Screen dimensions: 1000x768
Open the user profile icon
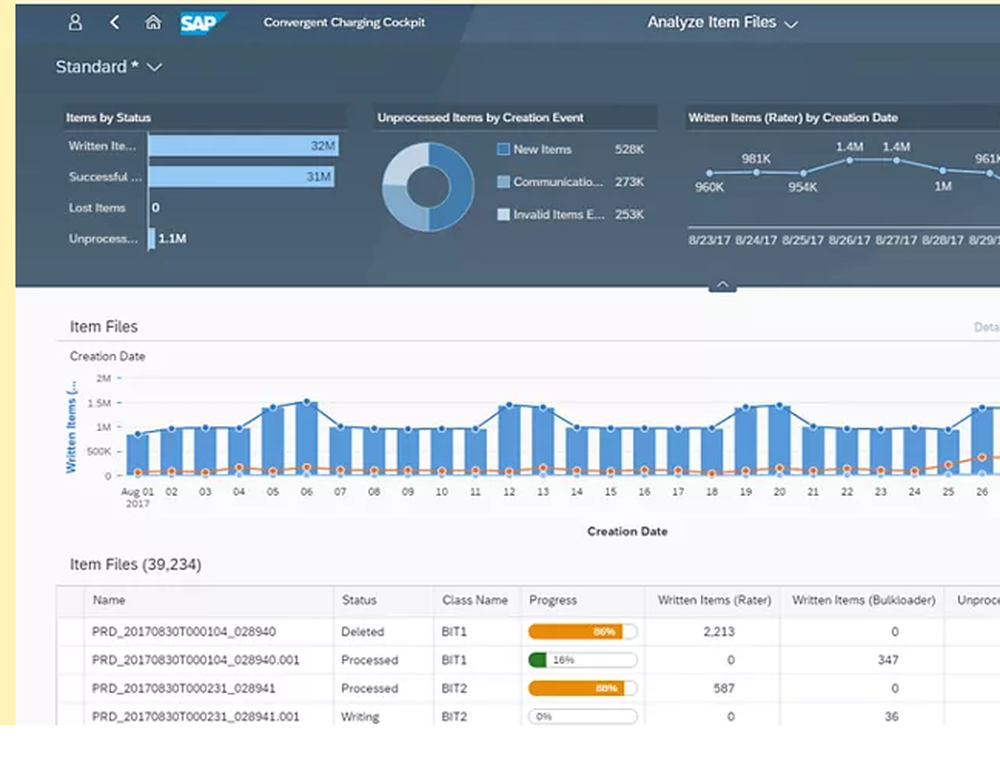coord(74,21)
